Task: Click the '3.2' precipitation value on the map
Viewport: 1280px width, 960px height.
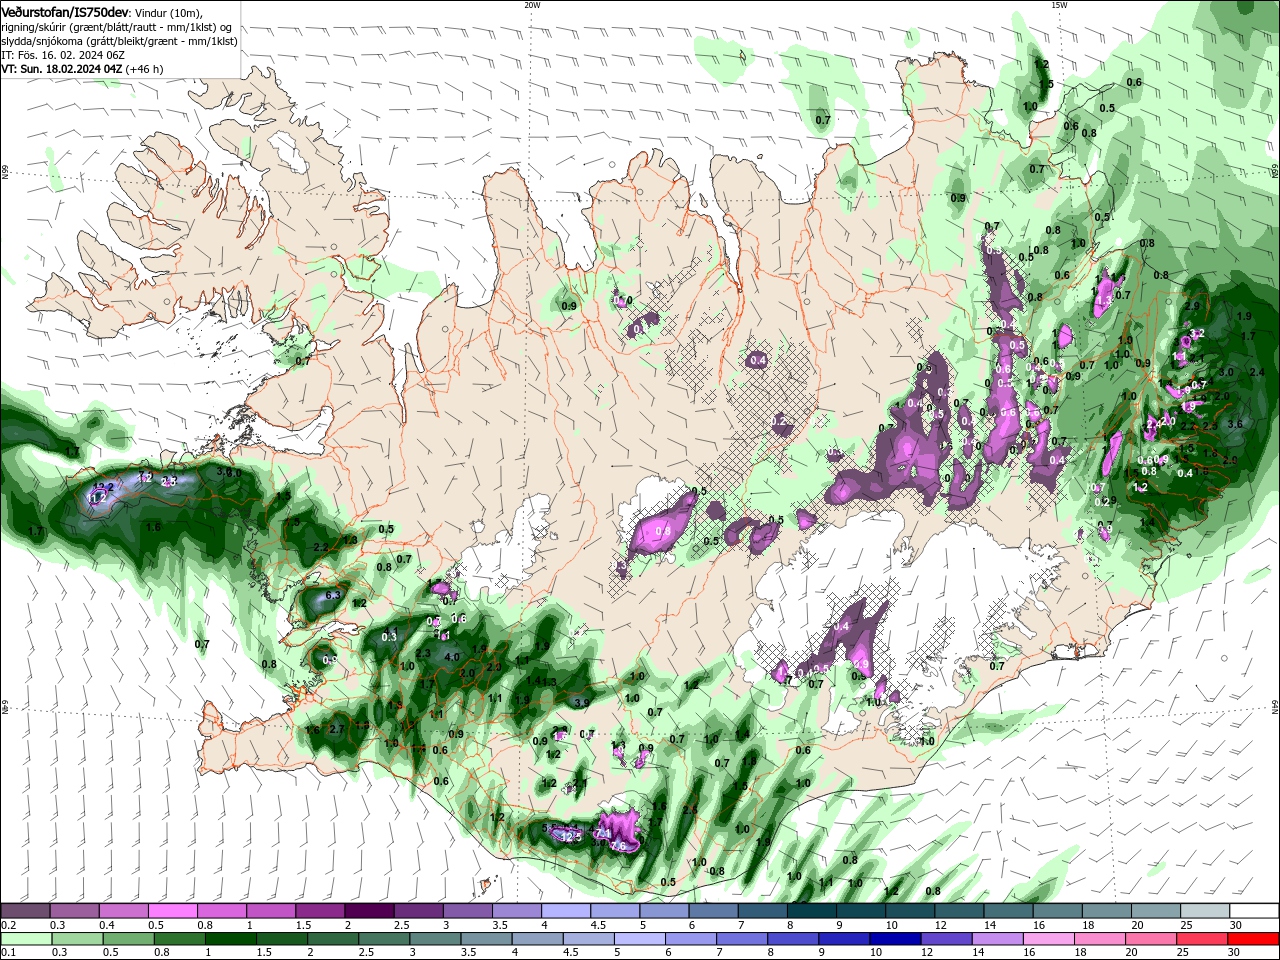Action: 1198,333
